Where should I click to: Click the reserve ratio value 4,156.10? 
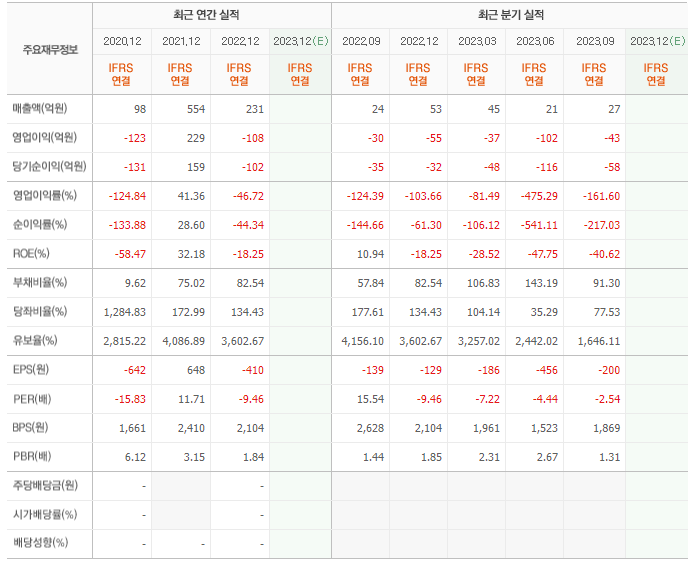[363, 341]
